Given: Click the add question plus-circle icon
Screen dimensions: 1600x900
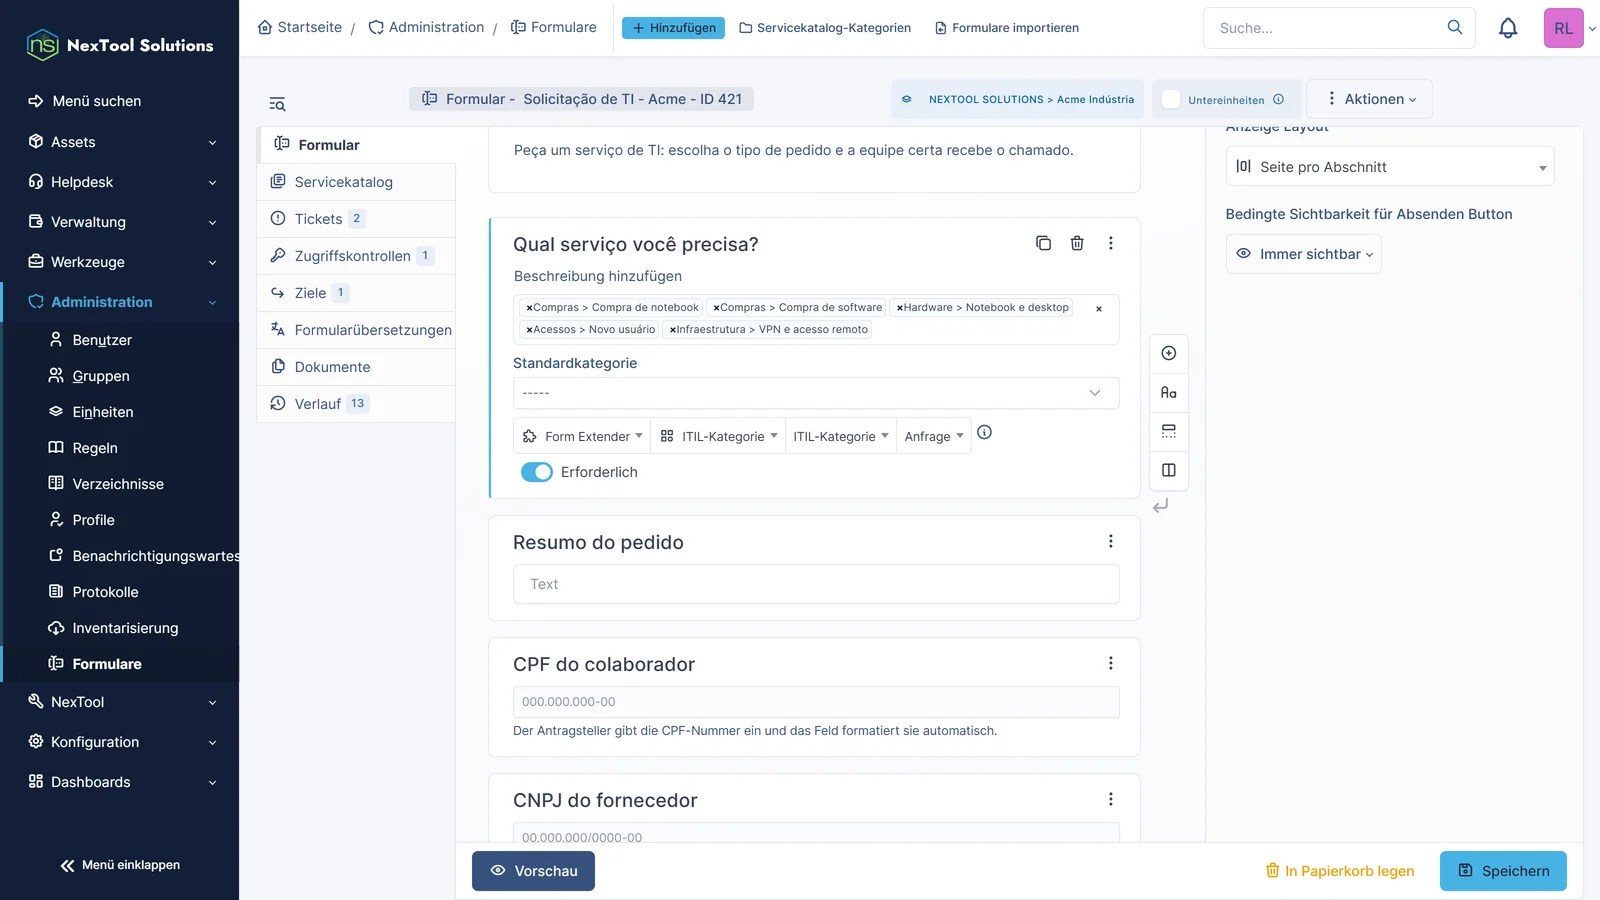Looking at the screenshot, I should [1169, 353].
